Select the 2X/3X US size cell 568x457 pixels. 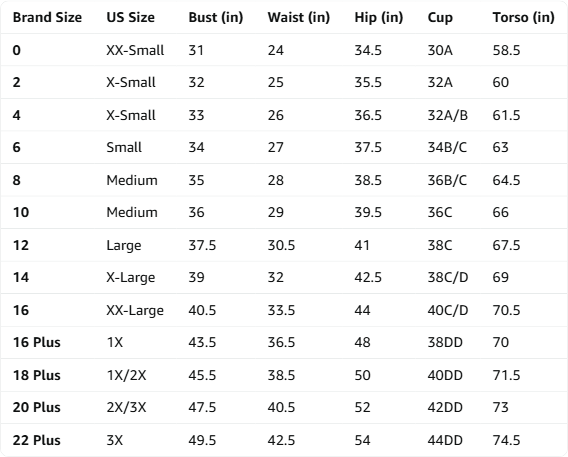click(126, 407)
